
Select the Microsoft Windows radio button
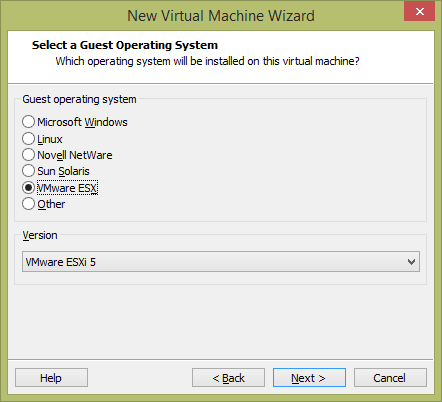(28, 122)
